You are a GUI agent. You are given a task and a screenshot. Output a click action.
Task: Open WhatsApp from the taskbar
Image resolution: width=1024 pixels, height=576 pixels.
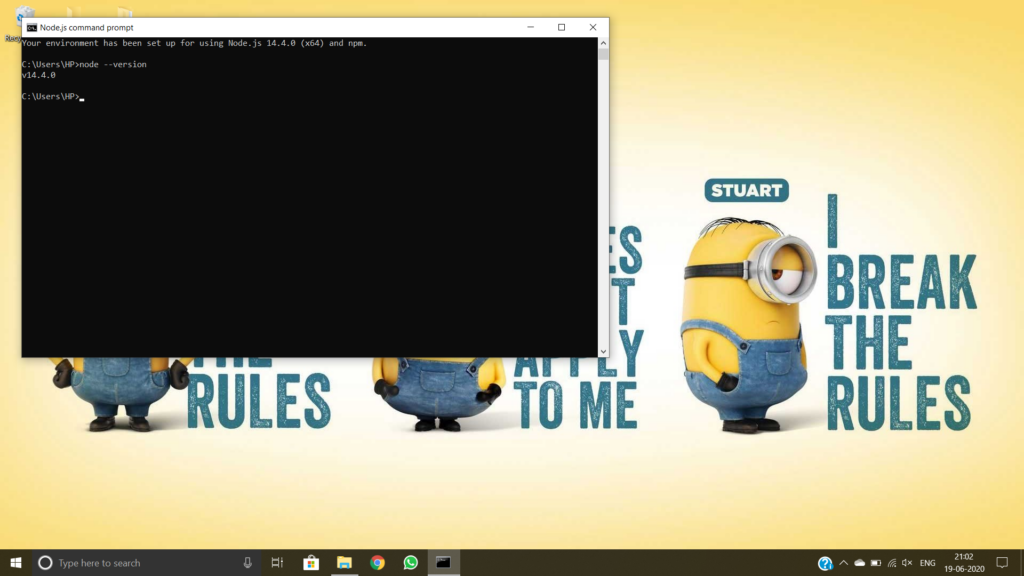coord(411,562)
